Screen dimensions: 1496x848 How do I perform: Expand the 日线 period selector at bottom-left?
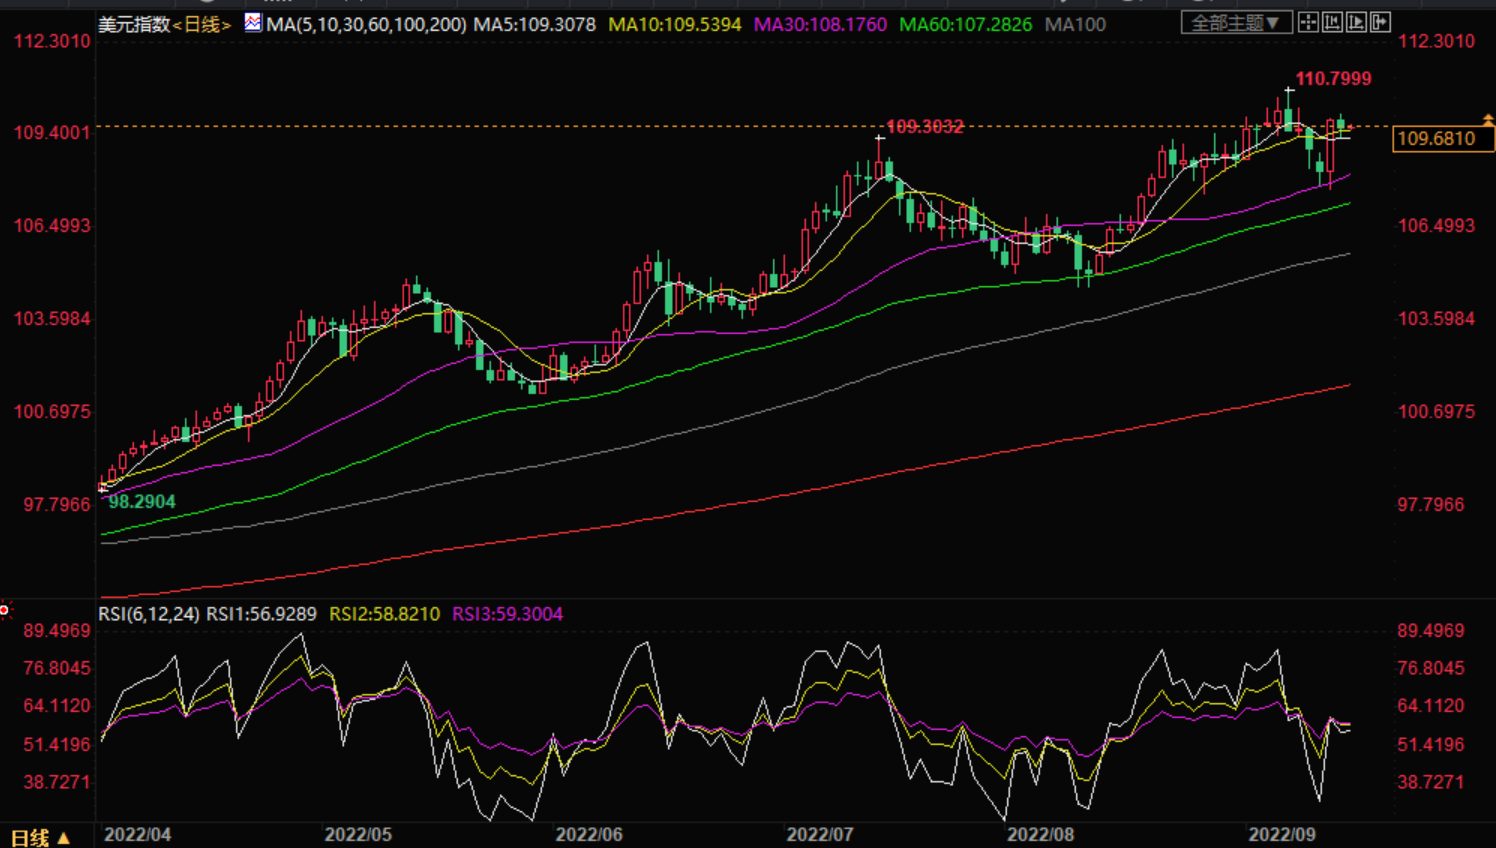coord(40,838)
